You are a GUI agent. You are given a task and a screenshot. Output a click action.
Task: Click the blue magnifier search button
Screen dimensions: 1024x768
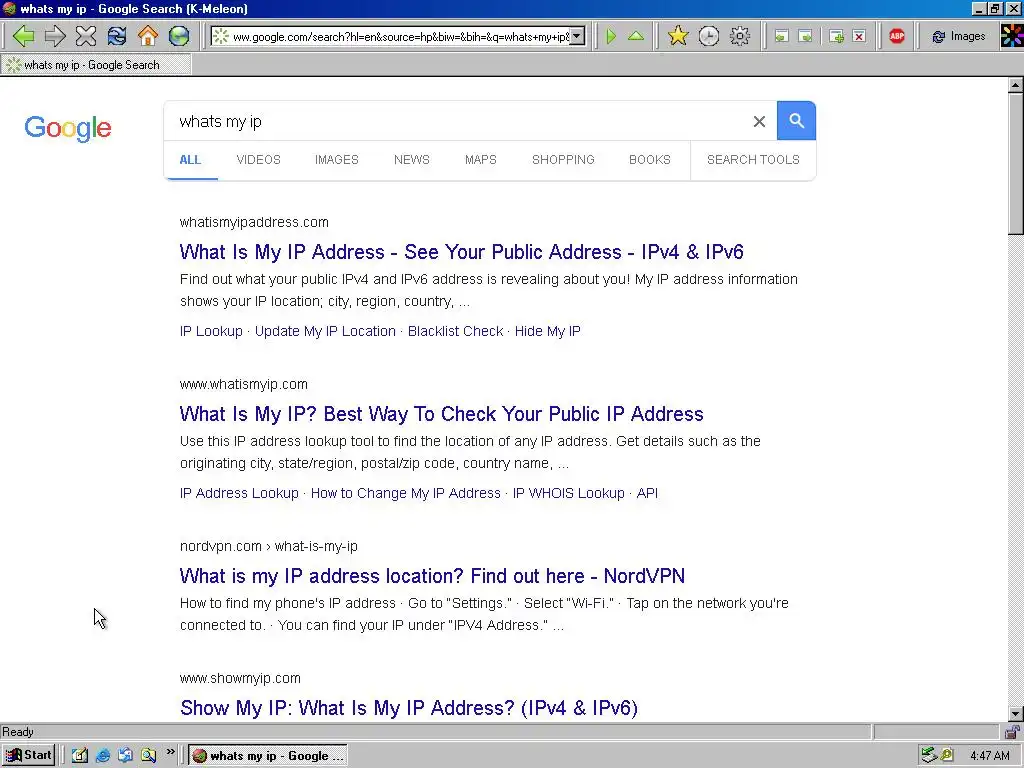[x=796, y=121]
